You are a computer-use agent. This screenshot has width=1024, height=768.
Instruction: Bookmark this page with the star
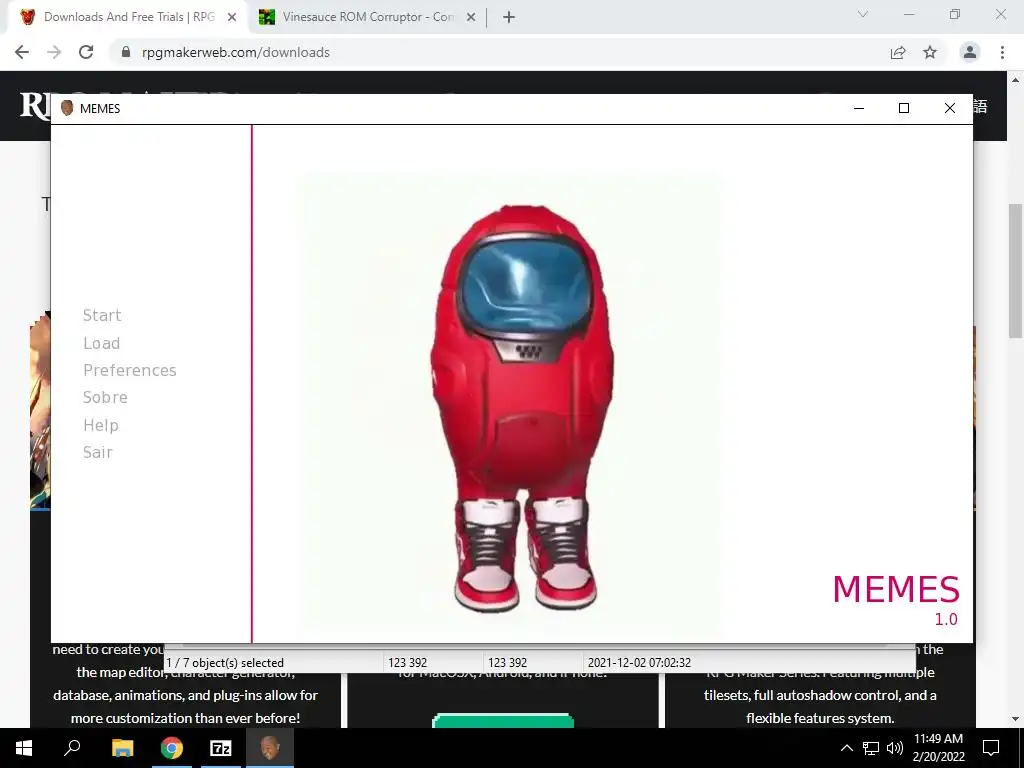coord(930,52)
